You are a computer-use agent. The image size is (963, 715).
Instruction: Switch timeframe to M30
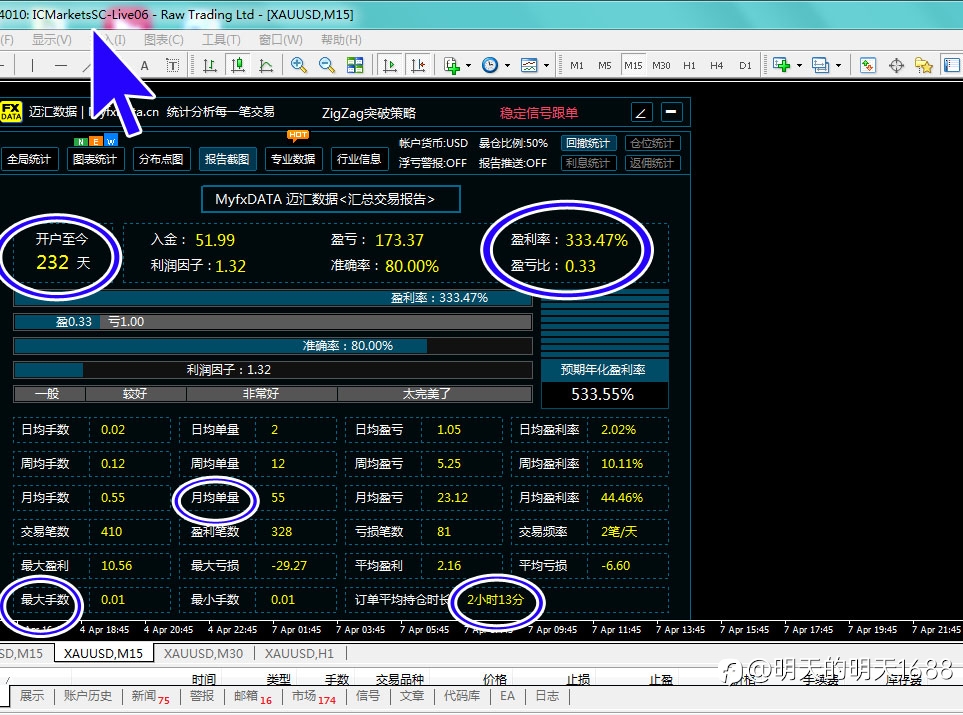click(661, 65)
